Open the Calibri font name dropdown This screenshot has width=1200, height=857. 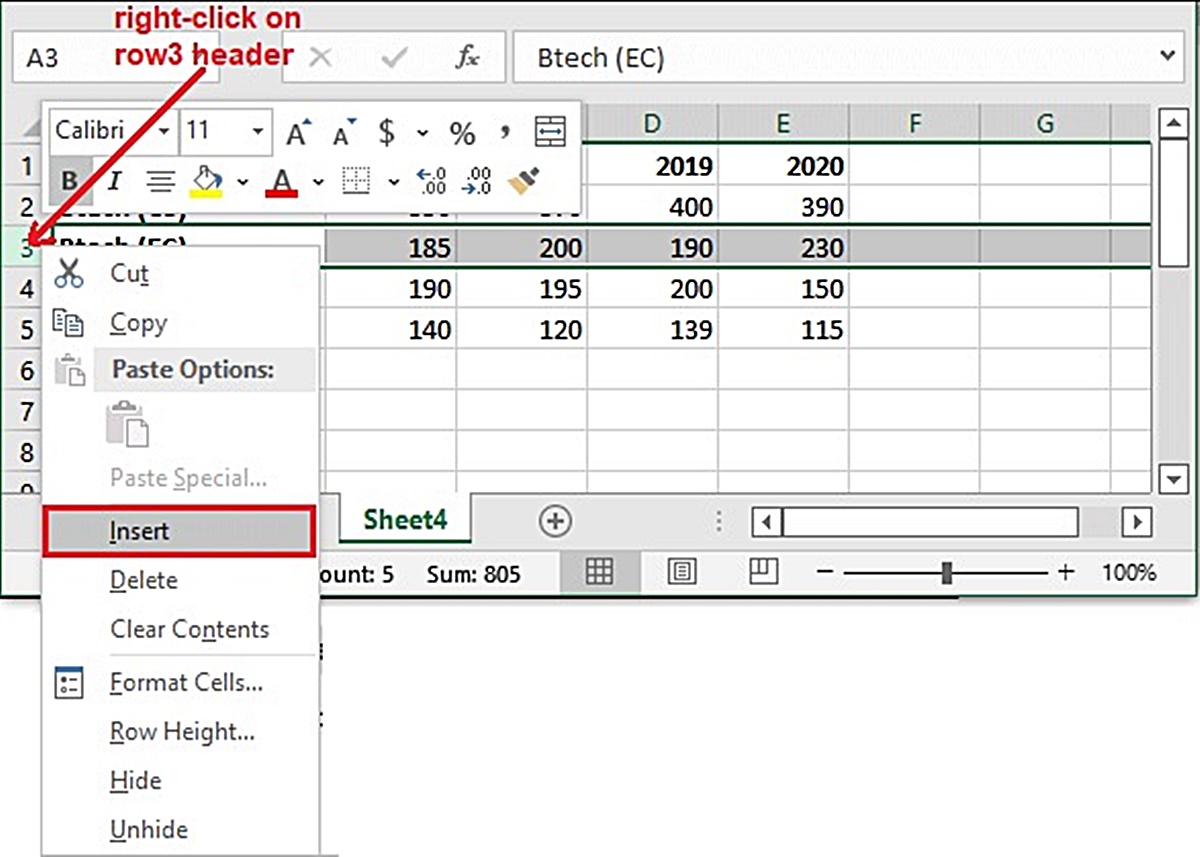click(x=163, y=132)
